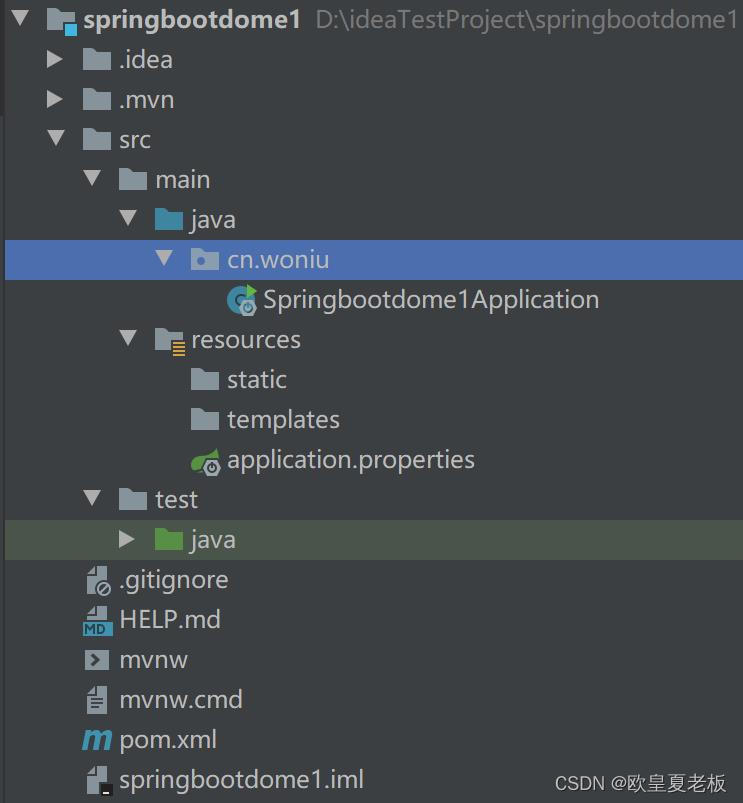Click the application.properties Spring leaf icon
The width and height of the screenshot is (743, 803).
point(205,462)
